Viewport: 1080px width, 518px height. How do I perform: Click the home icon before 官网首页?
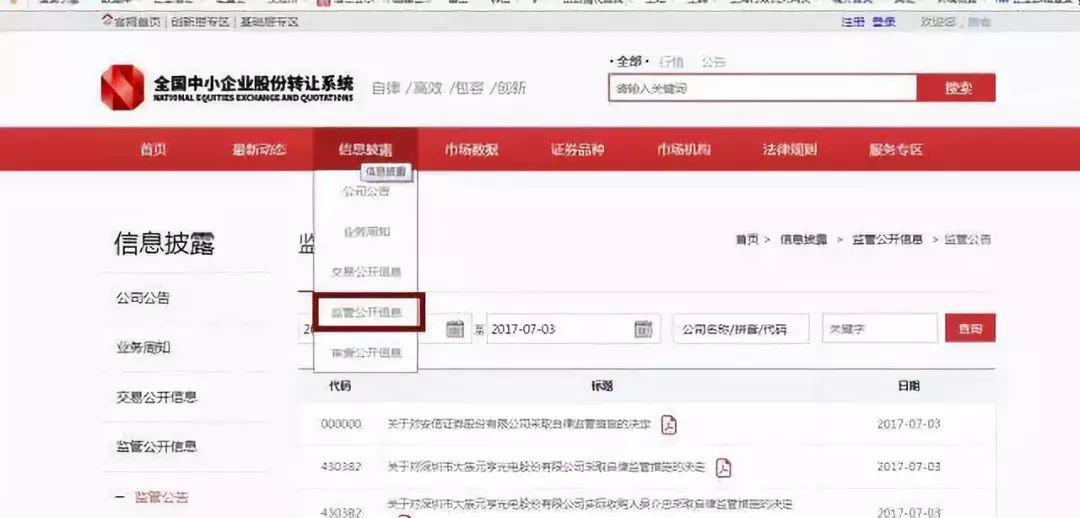107,21
